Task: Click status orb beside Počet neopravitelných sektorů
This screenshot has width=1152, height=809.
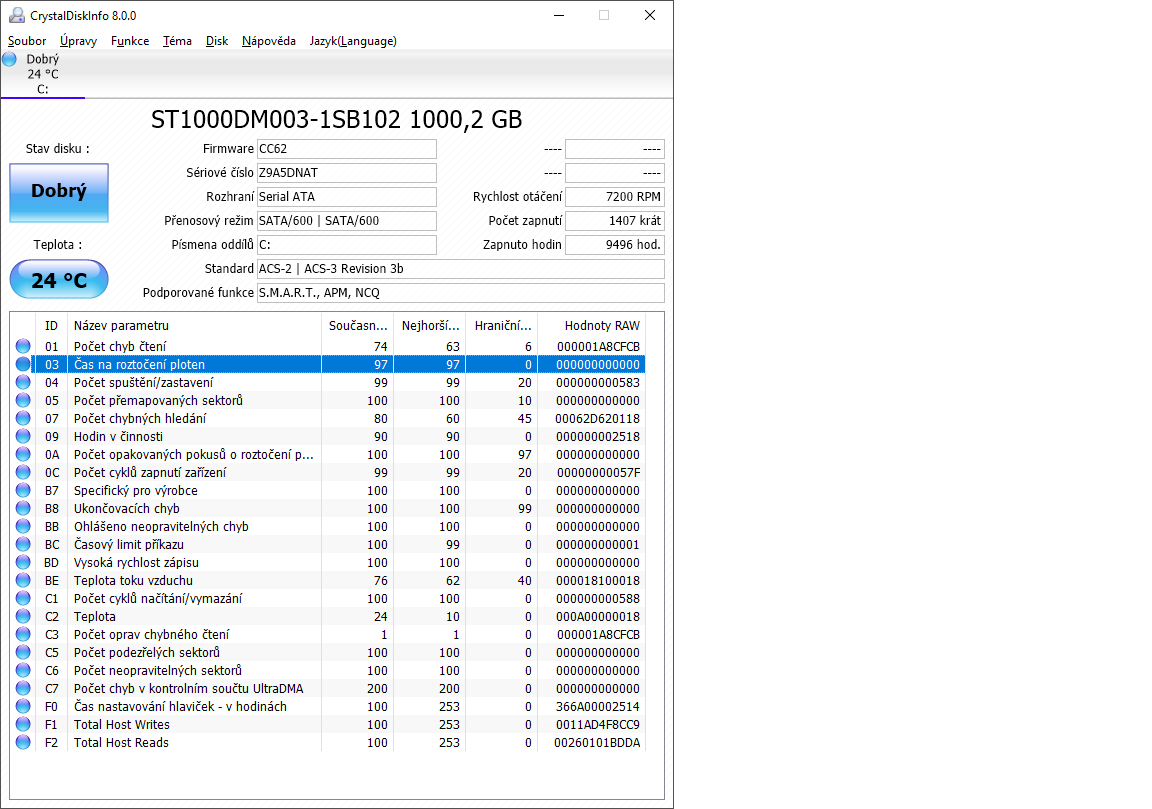Action: 23,670
